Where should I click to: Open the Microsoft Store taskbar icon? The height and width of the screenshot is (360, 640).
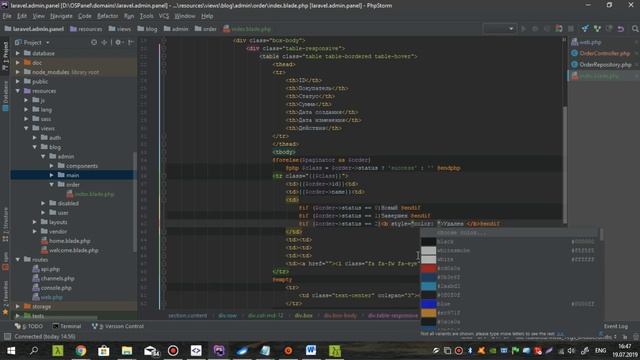pyautogui.click(x=104, y=351)
